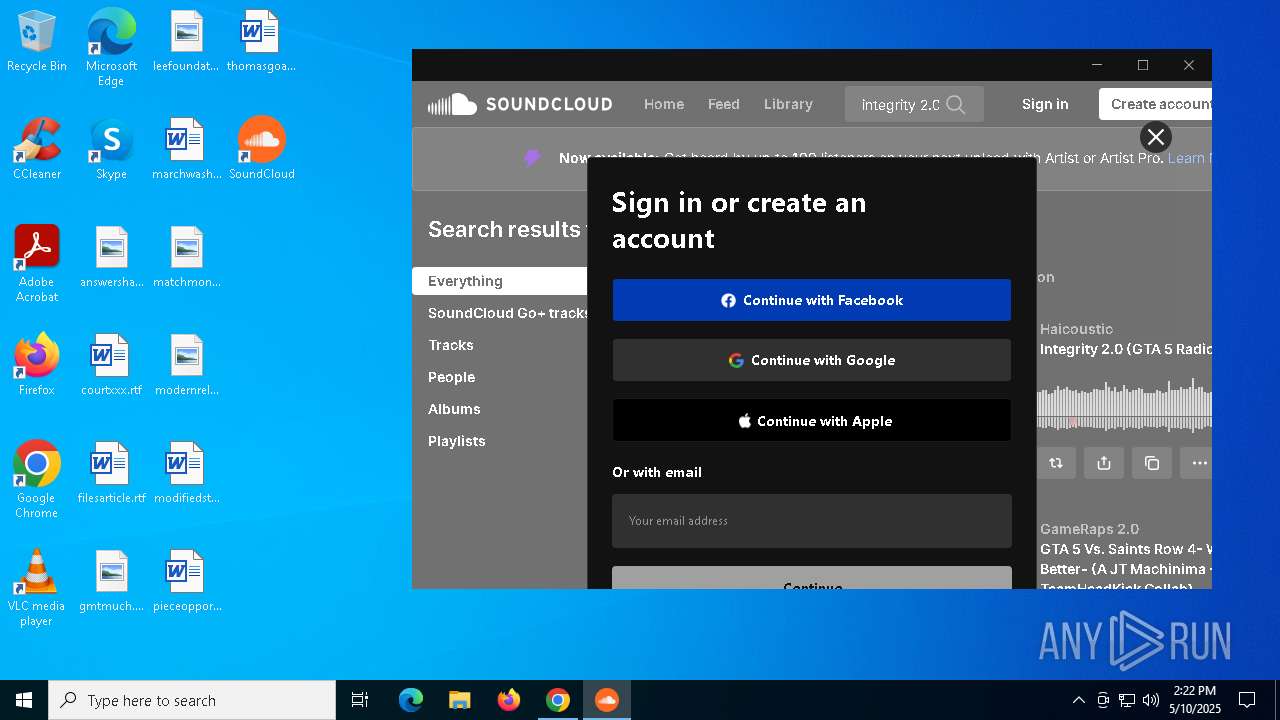The image size is (1280, 720).
Task: Select the filesarticle.rtf desktop file
Action: coord(111,473)
